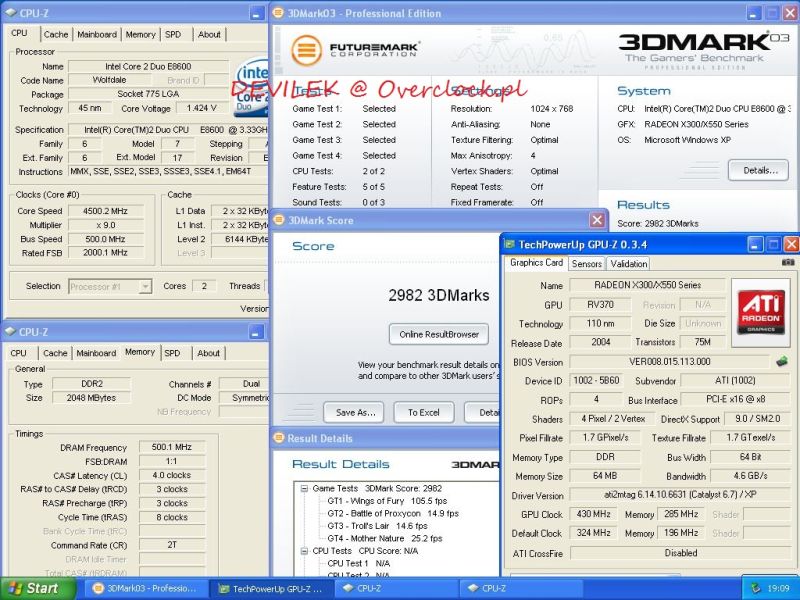Switch to SPD tab in top CPU-Z
Screen dimensions: 800x600
click(x=173, y=35)
